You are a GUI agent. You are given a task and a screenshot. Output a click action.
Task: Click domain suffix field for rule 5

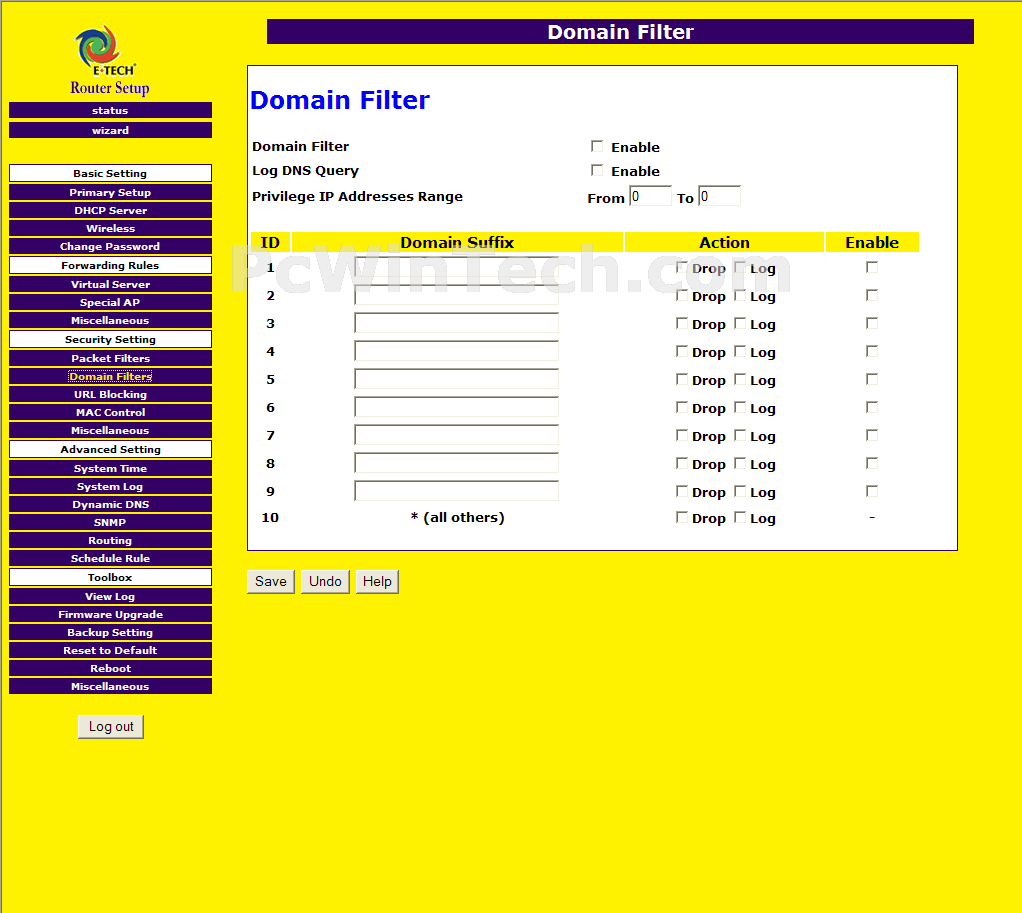[x=456, y=379]
